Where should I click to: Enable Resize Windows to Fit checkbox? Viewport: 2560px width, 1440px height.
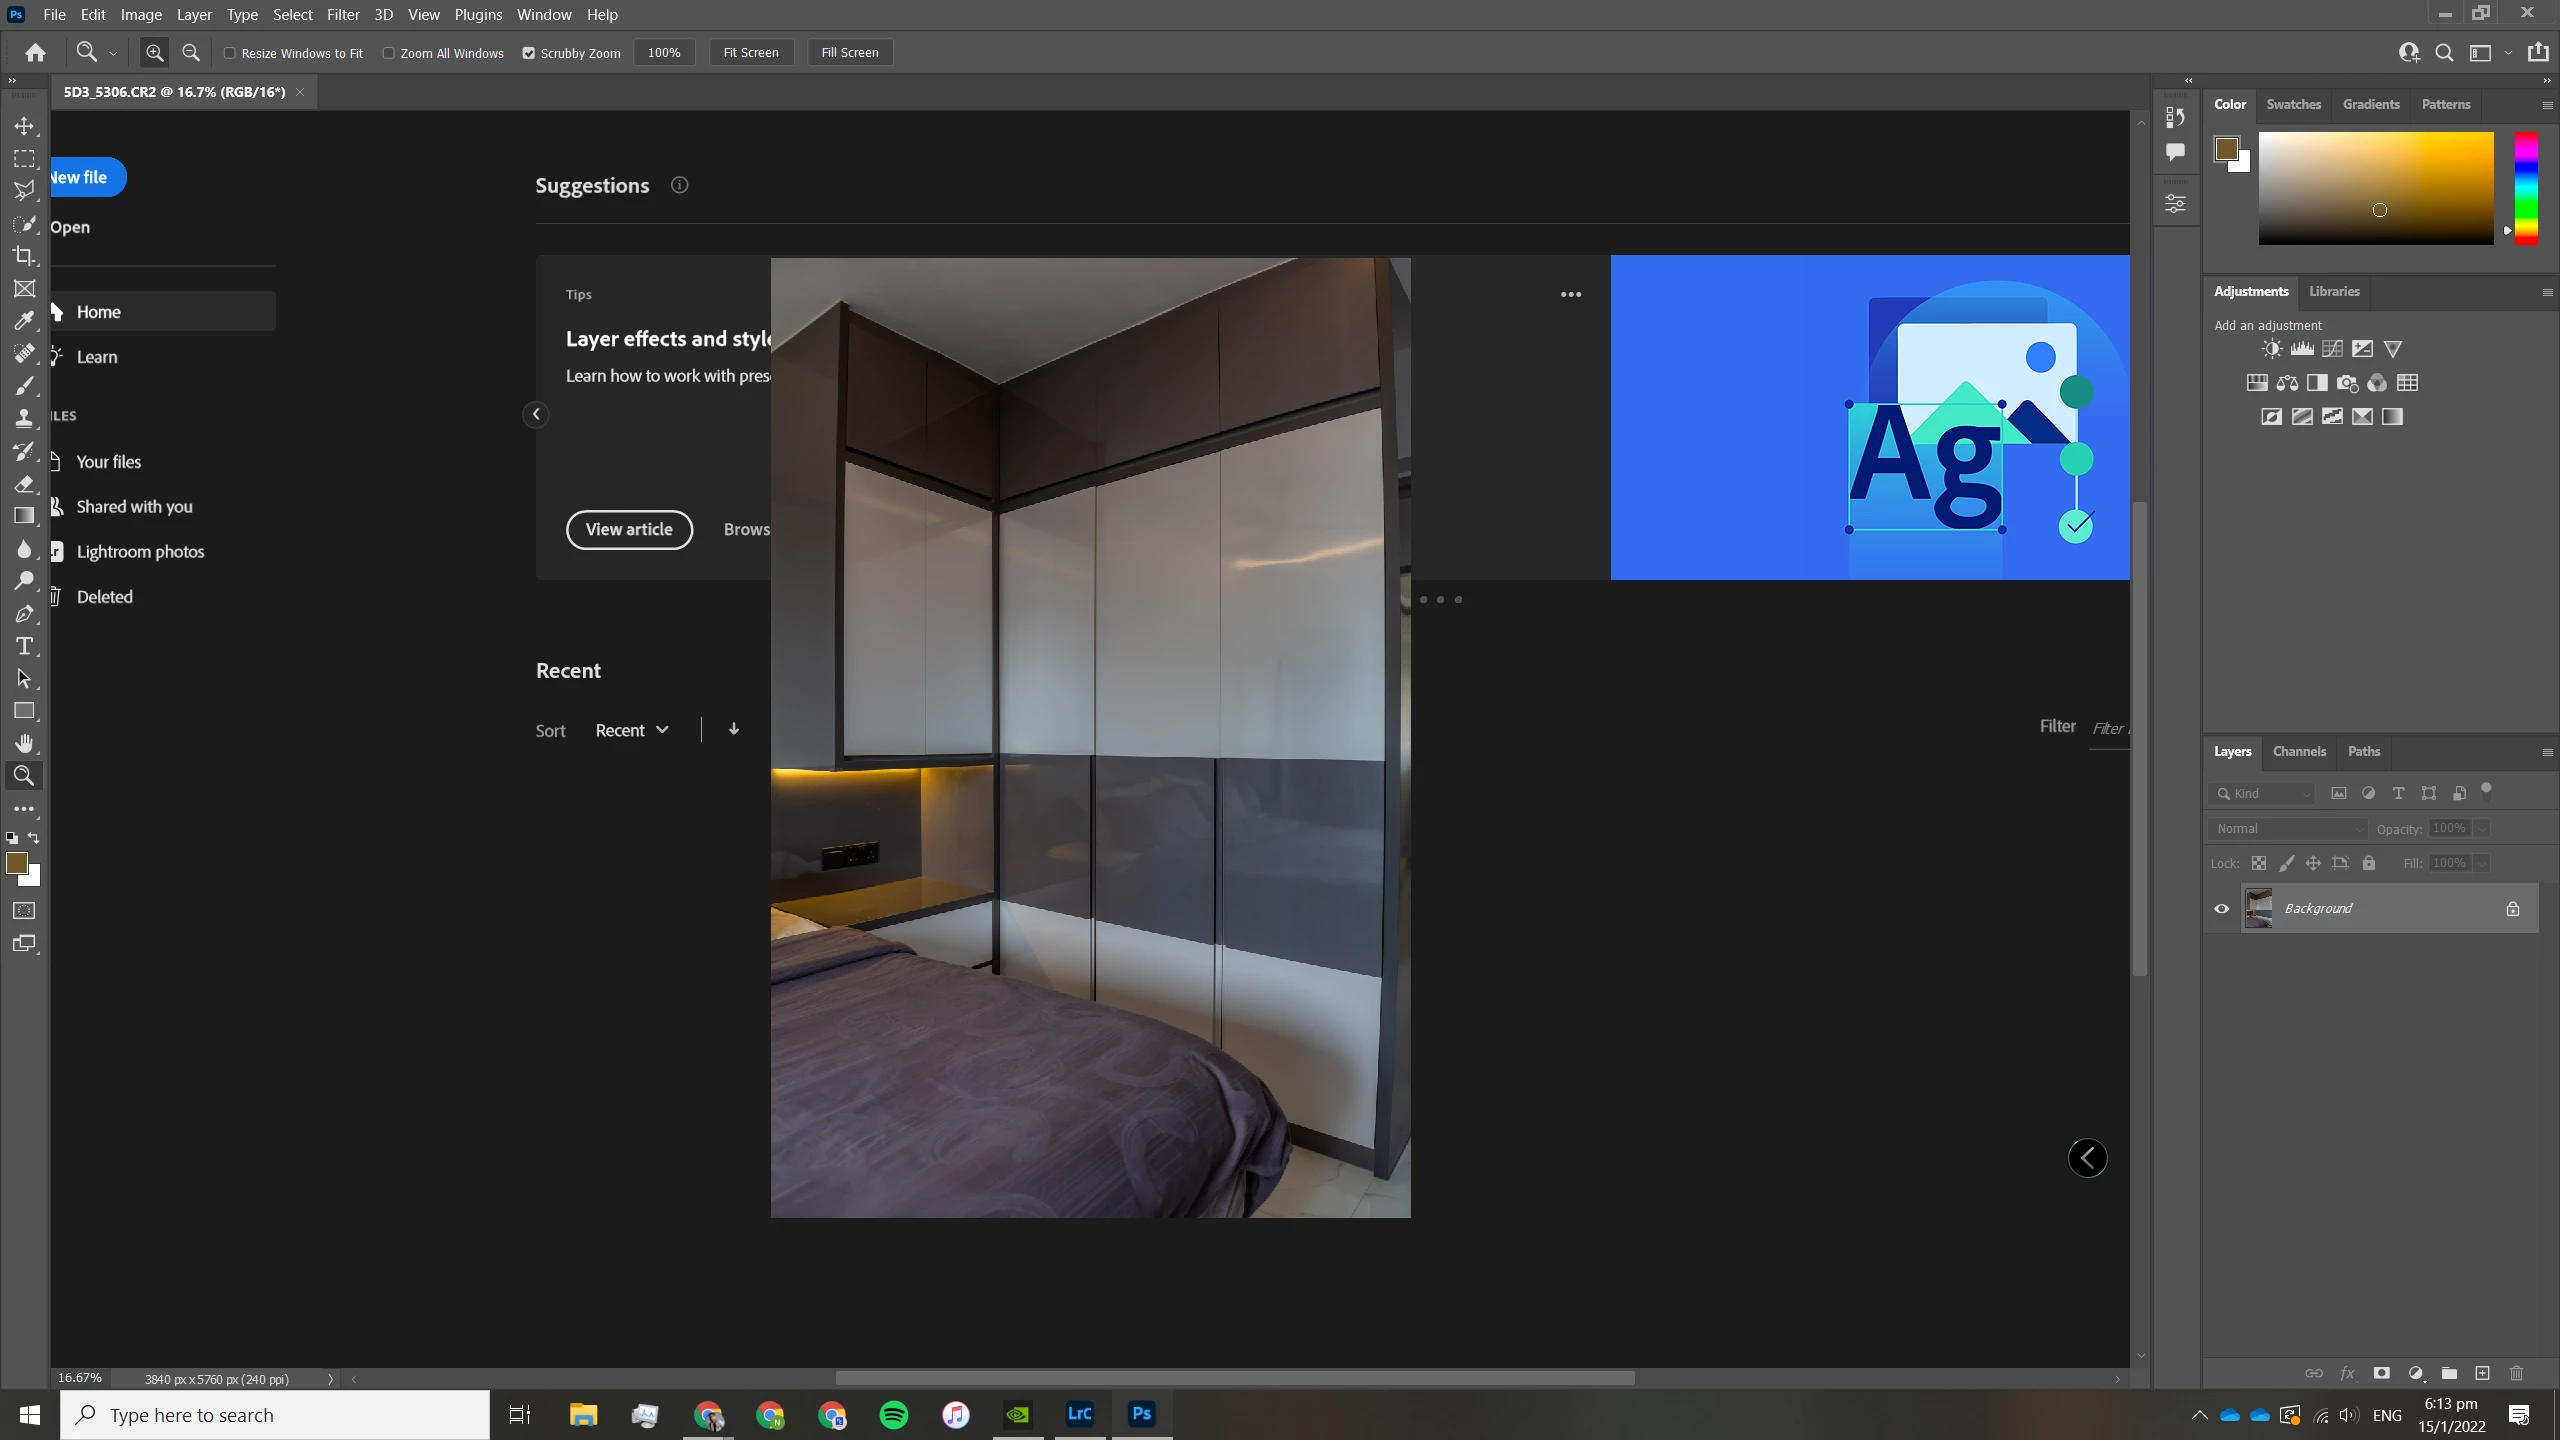[x=230, y=53]
